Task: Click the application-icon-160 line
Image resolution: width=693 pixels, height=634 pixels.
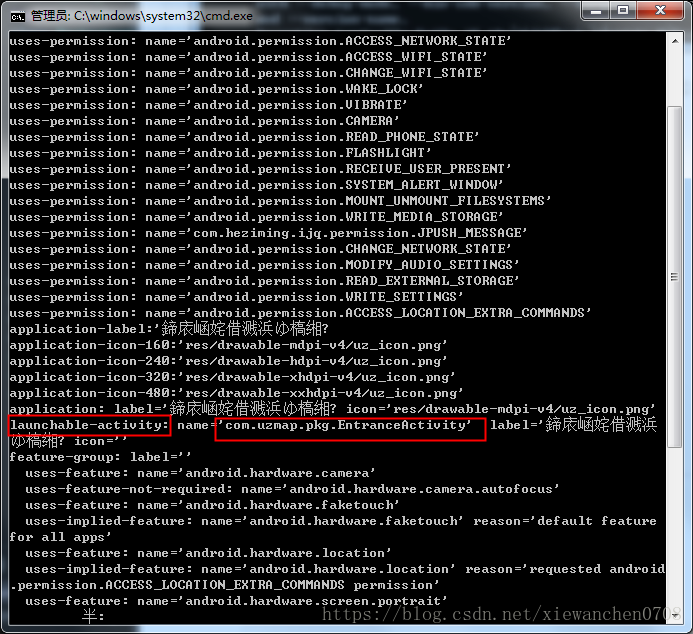Action: (228, 345)
